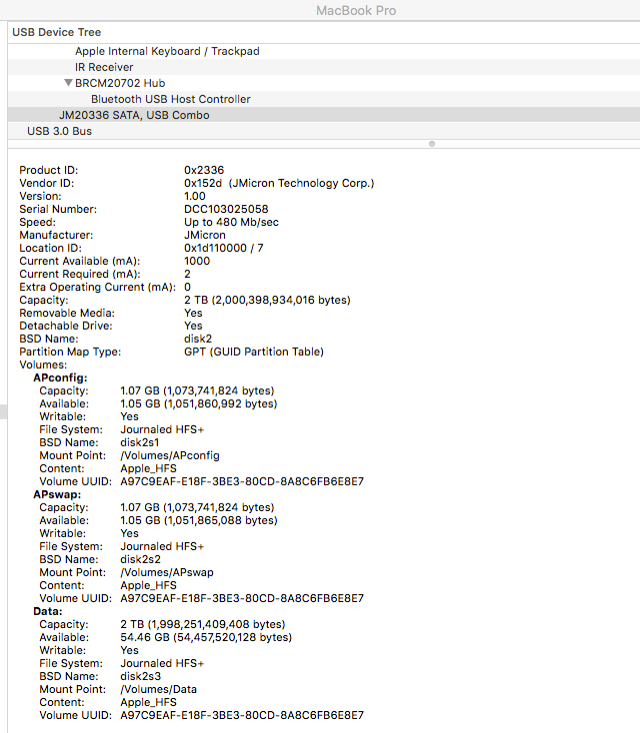640x733 pixels.
Task: Click Capacity value 2 TB (2,000,398,934,016 bytes)
Action: tap(267, 300)
